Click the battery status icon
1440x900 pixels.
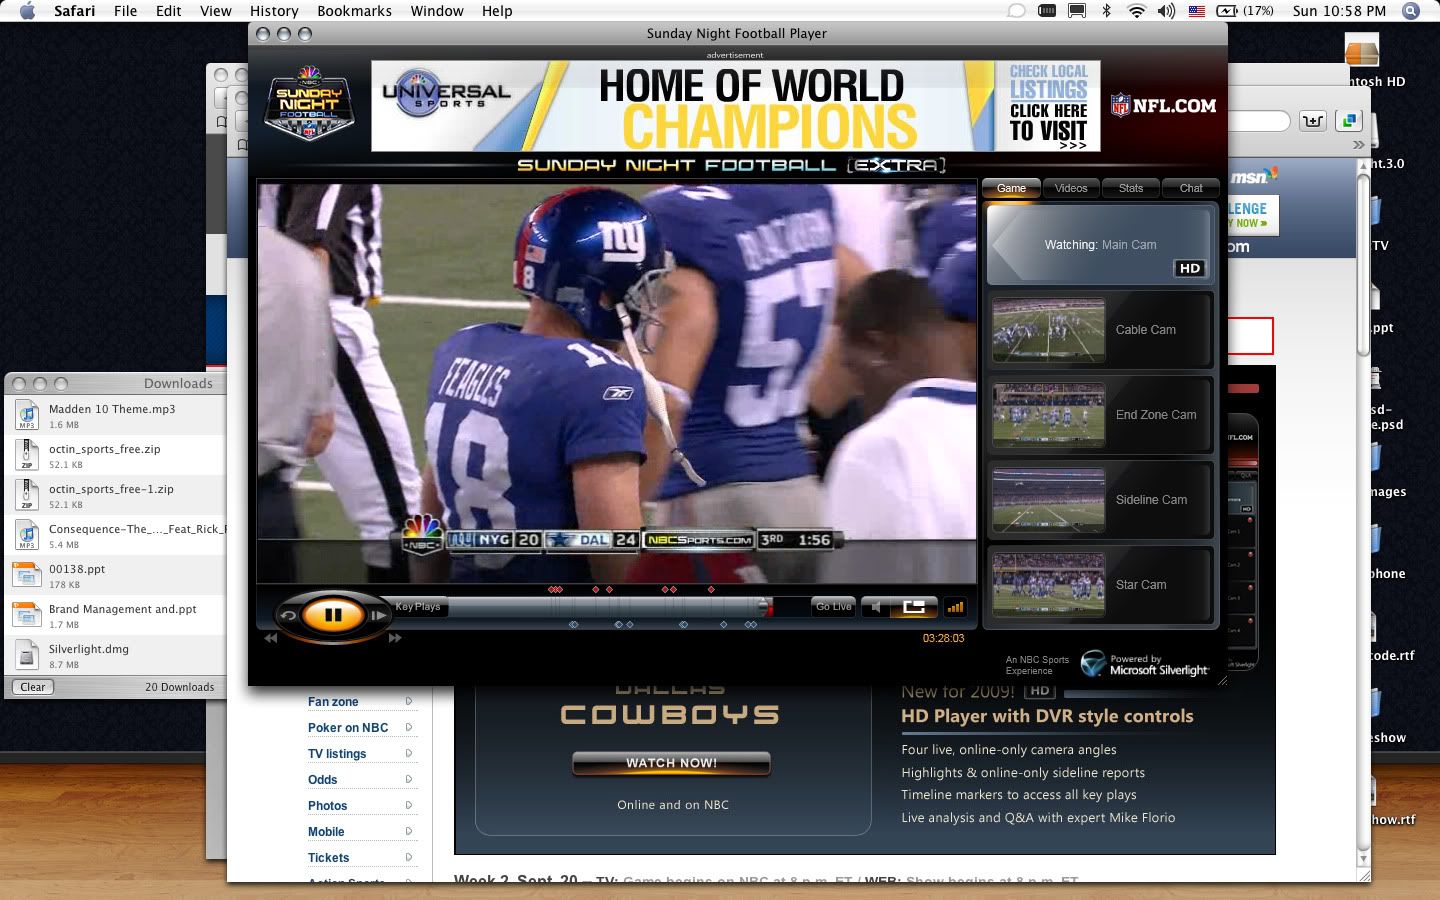click(1227, 11)
